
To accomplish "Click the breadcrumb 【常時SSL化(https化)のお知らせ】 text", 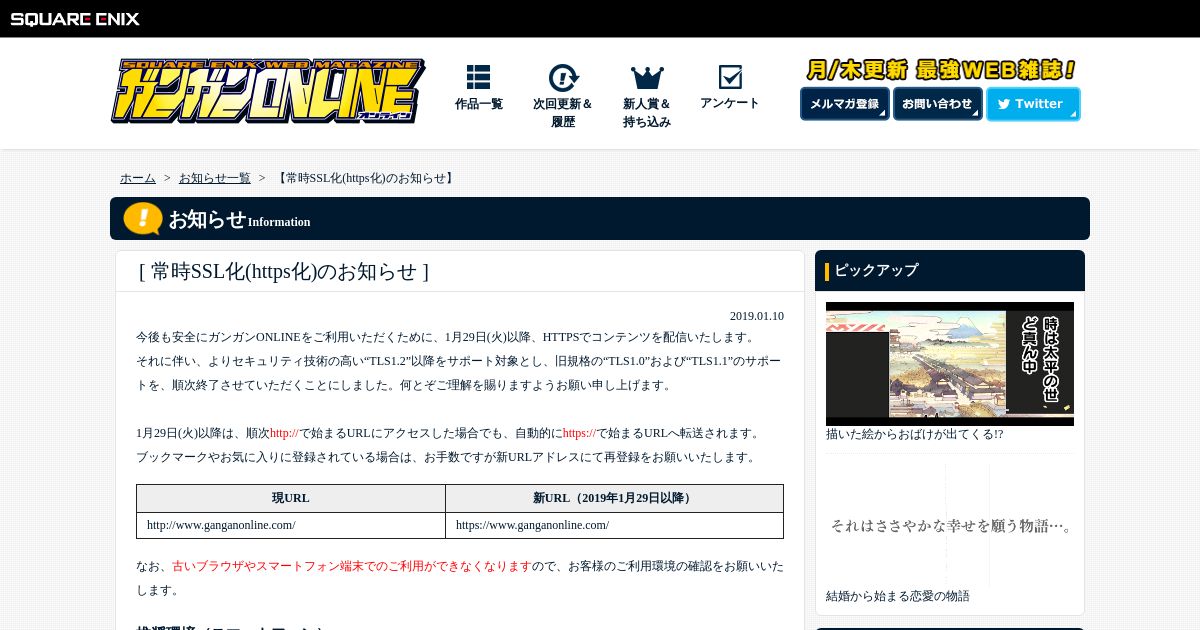I will click(365, 178).
